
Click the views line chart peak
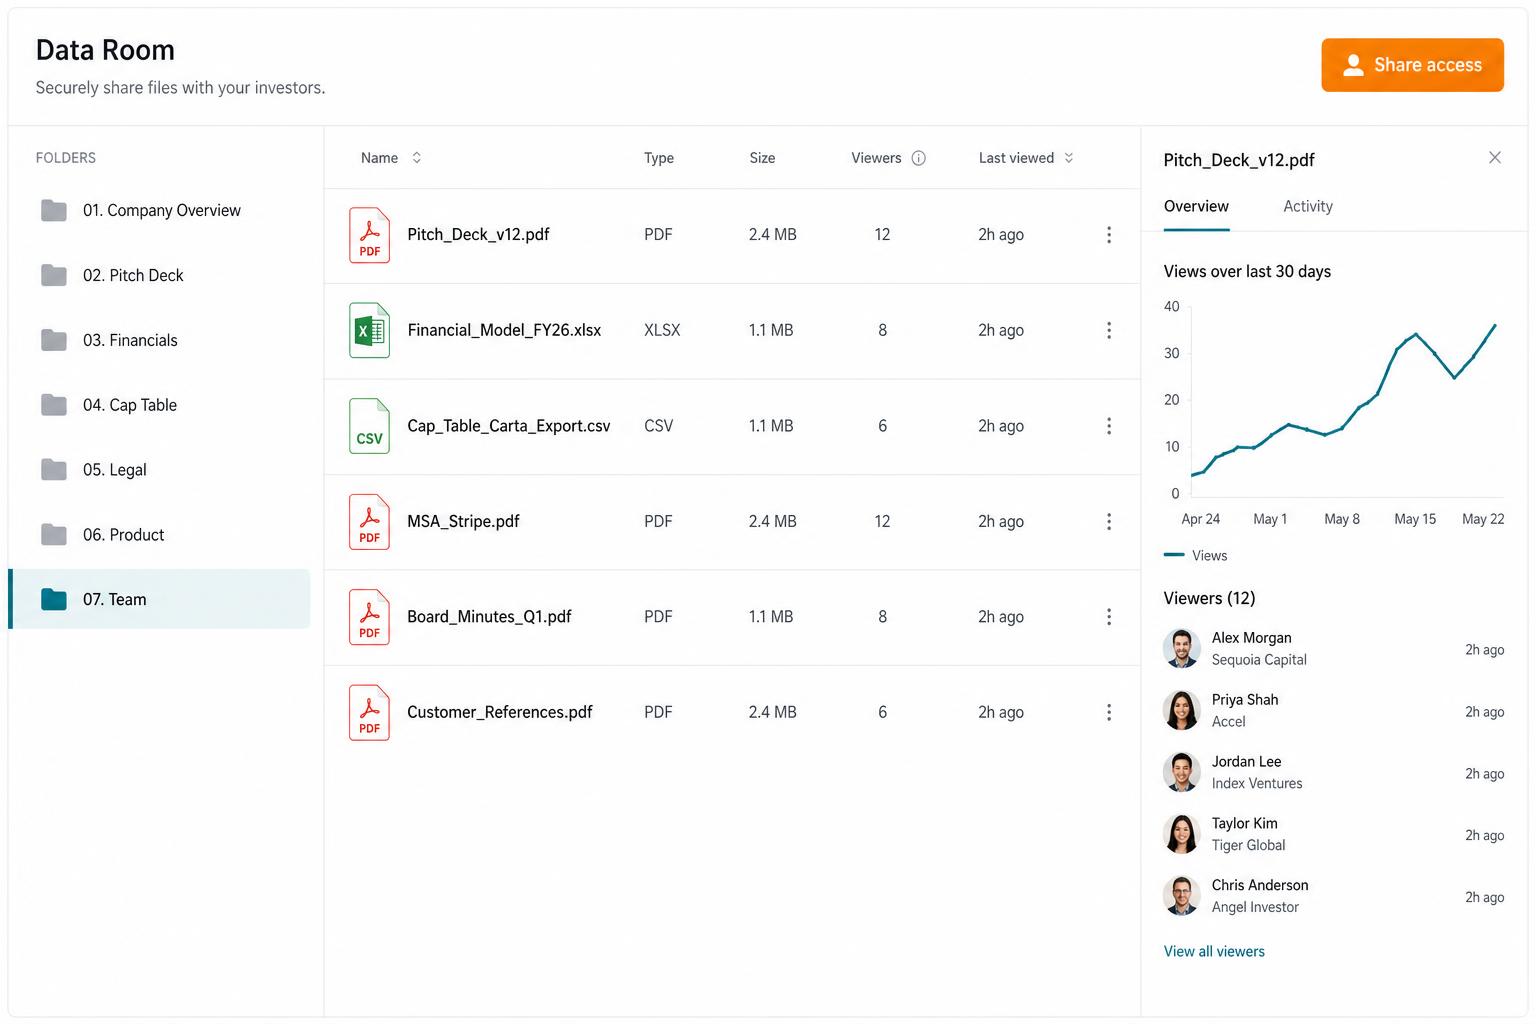(x=1495, y=325)
